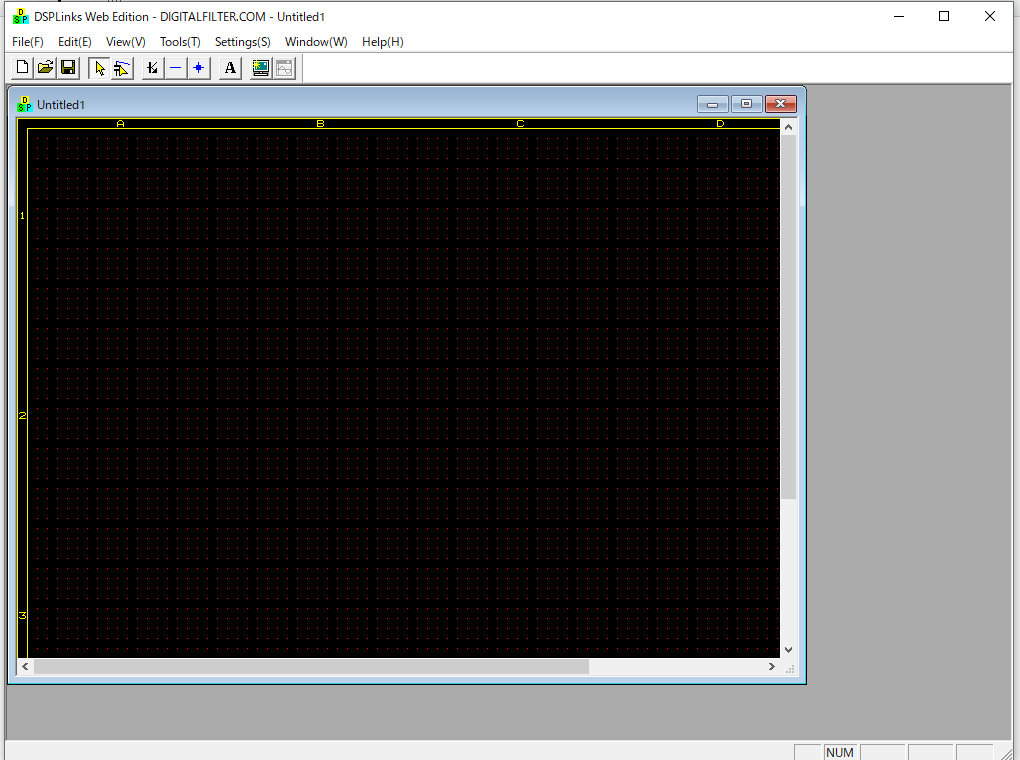
Task: Save using the floppy disk icon
Action: click(x=68, y=68)
